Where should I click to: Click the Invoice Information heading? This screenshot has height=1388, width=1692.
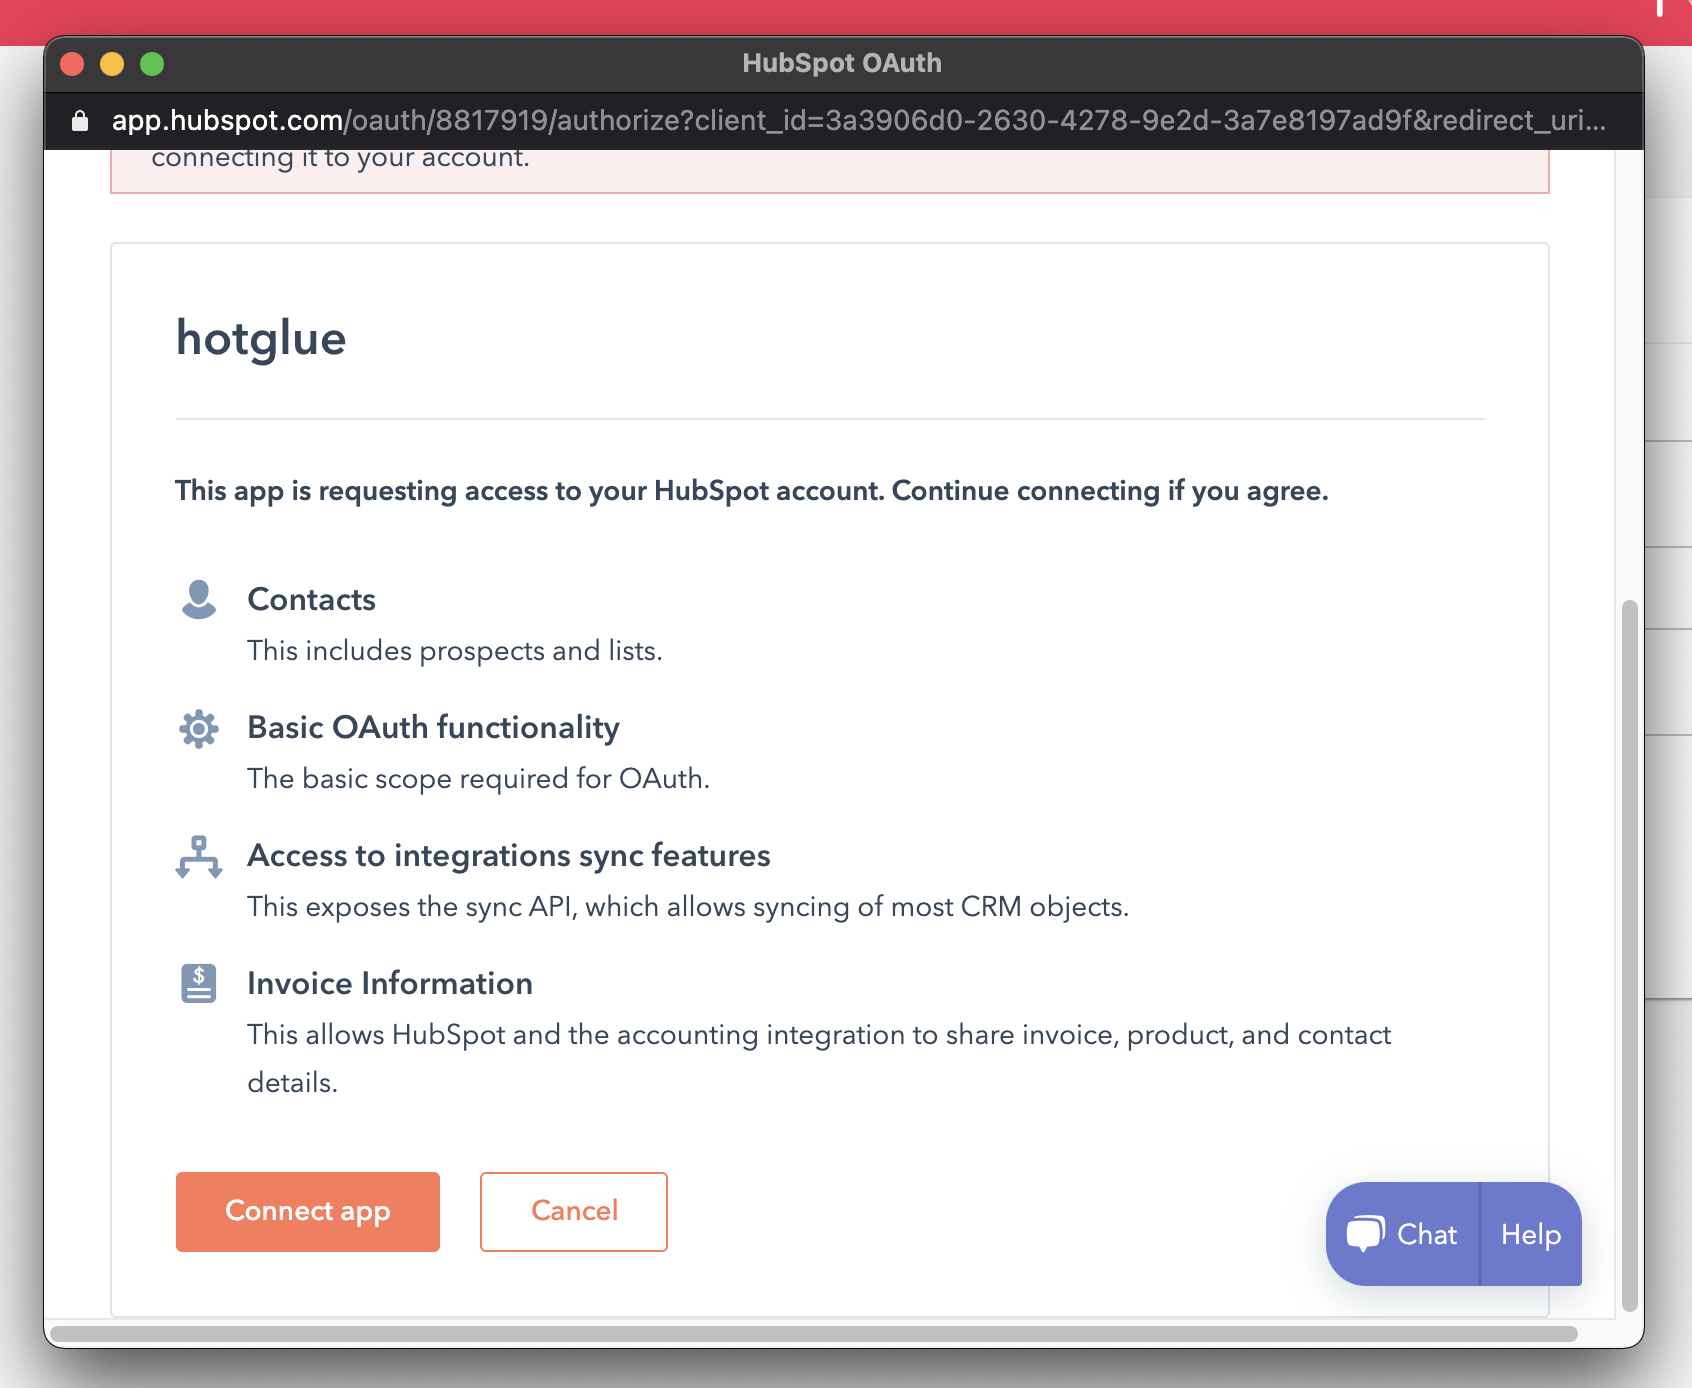pyautogui.click(x=390, y=983)
